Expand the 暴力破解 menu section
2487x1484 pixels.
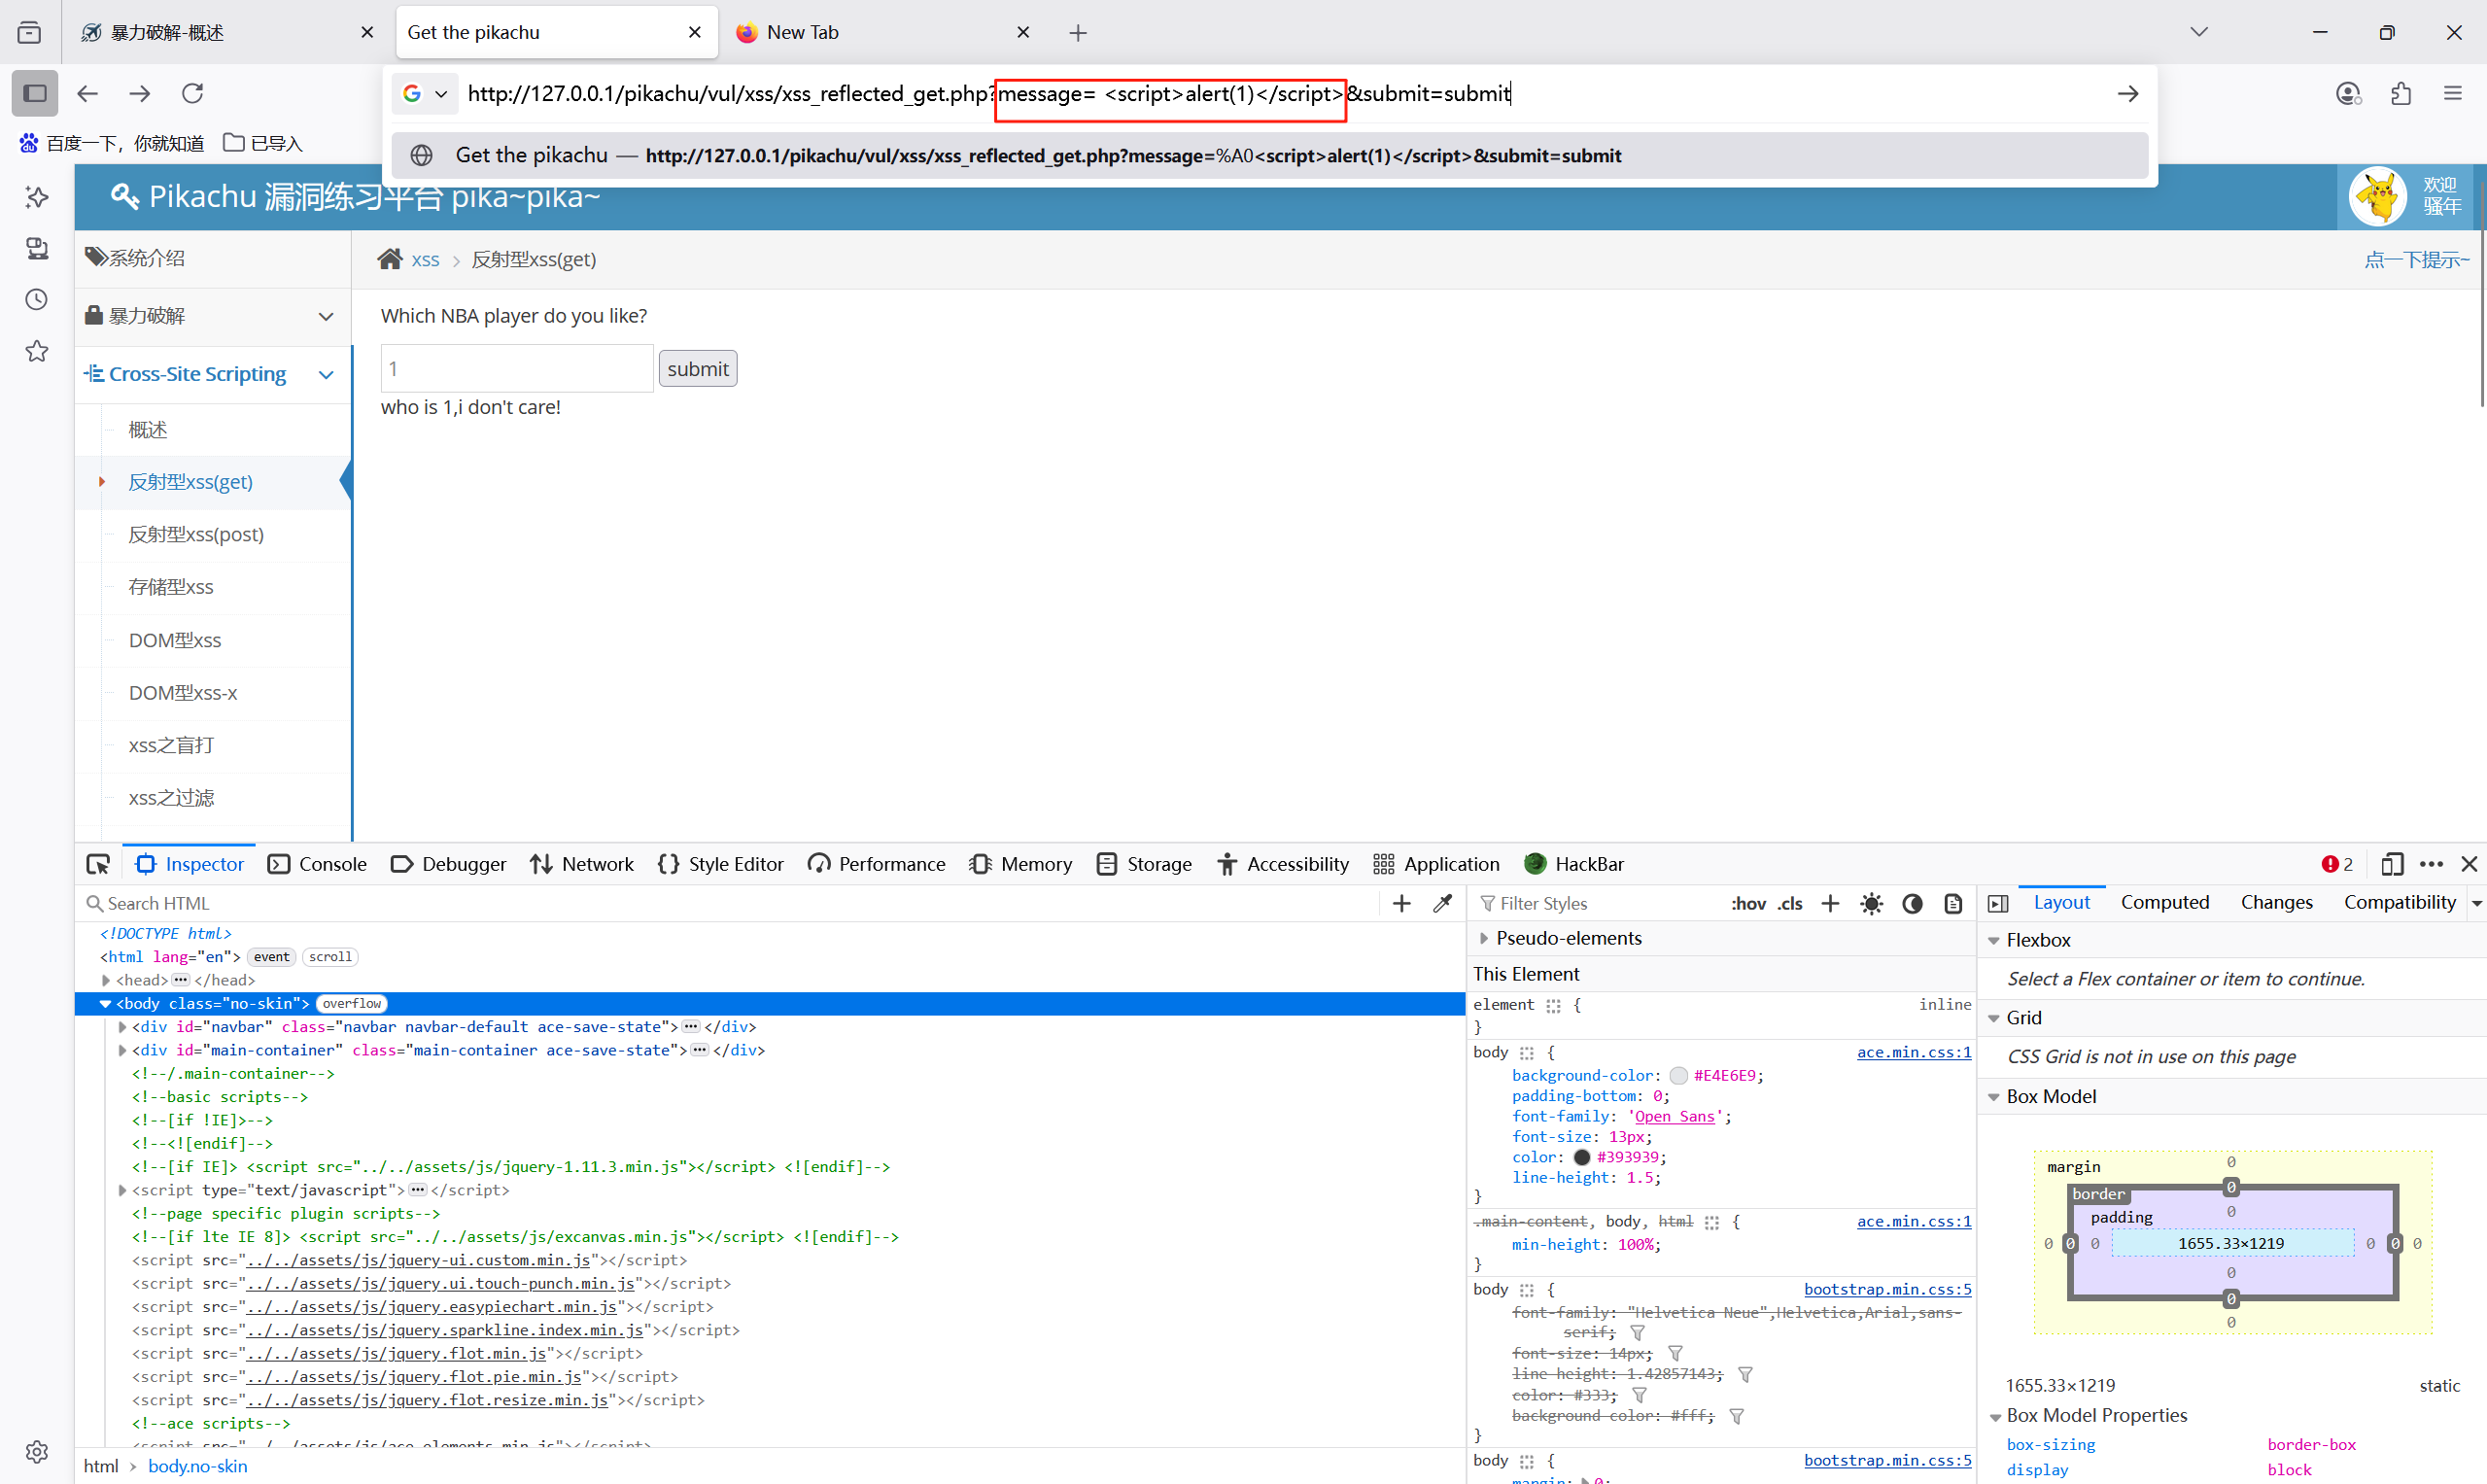(x=213, y=316)
